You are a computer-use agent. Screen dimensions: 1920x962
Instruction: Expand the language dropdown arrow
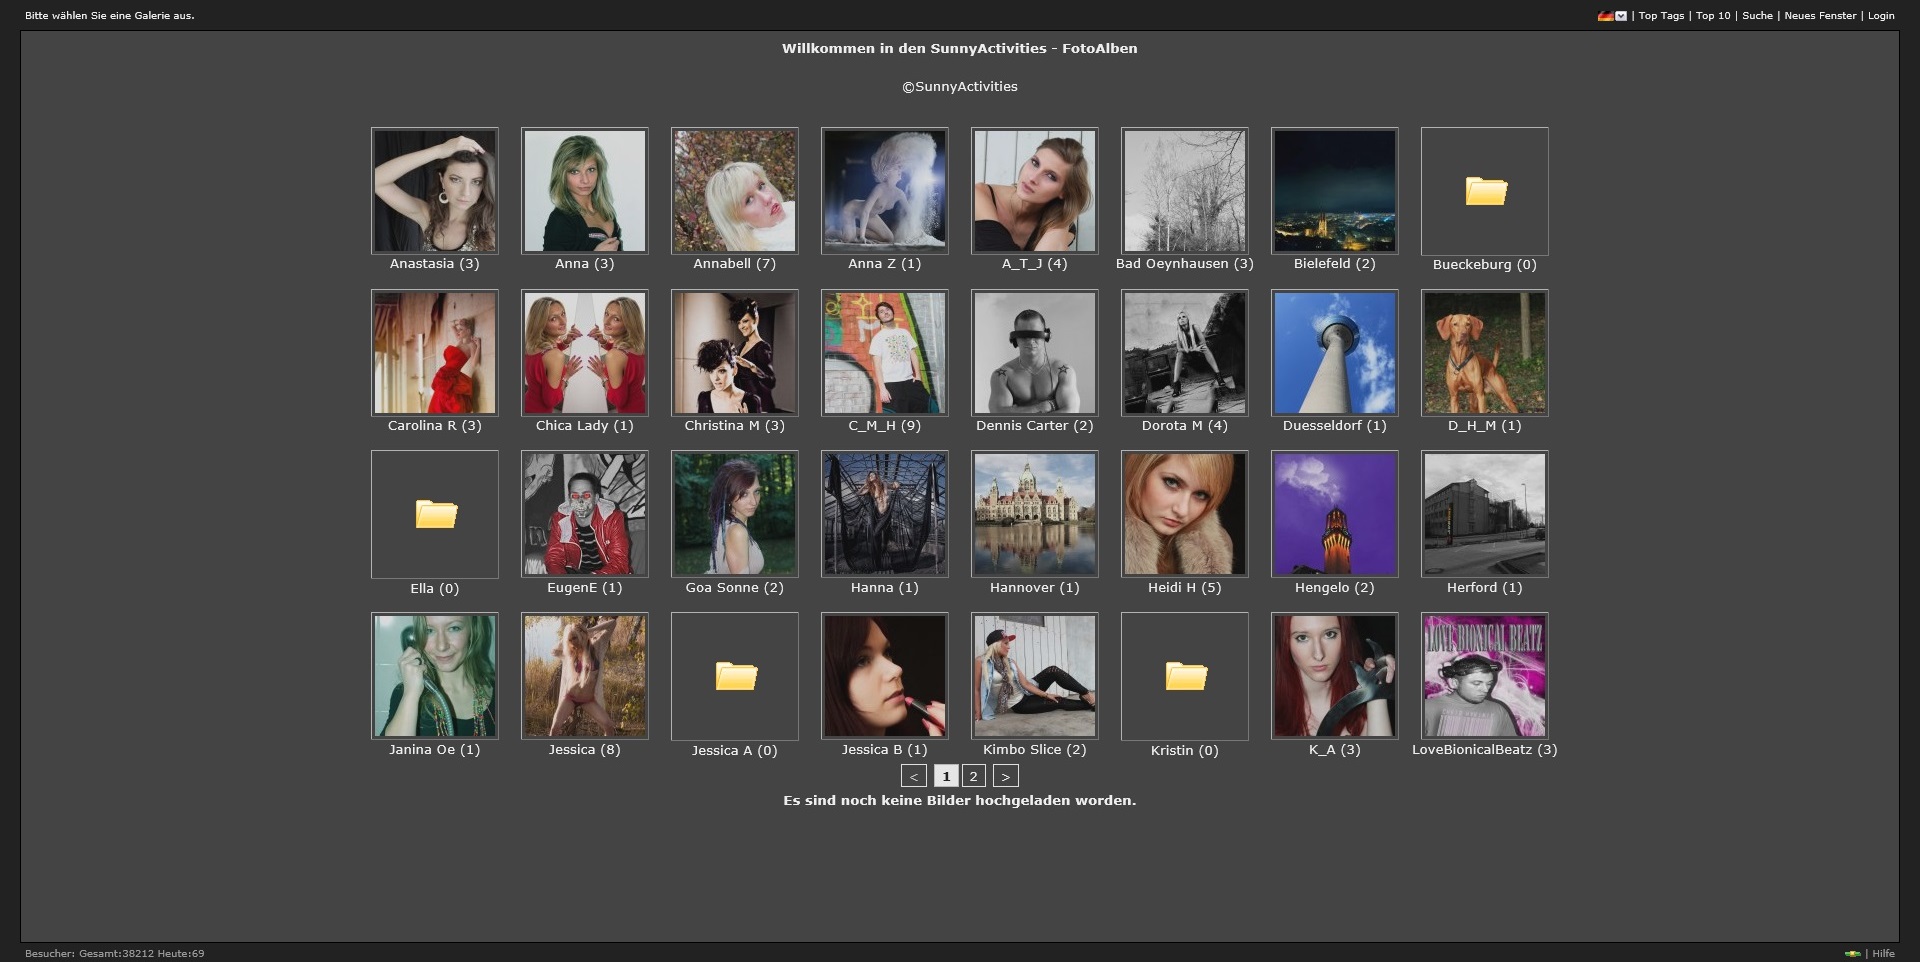point(1621,16)
